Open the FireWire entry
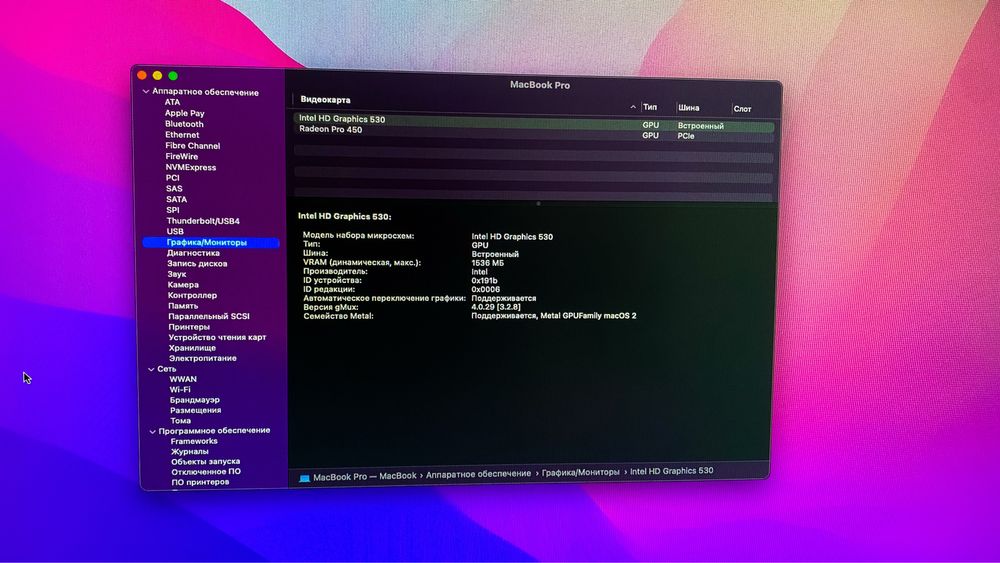Image resolution: width=1000 pixels, height=563 pixels. [x=182, y=156]
